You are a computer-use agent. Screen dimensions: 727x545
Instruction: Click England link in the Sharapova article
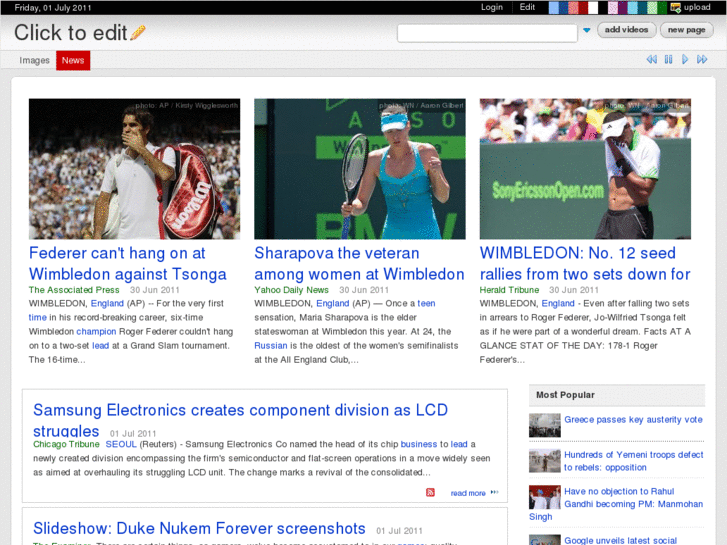[x=332, y=303]
